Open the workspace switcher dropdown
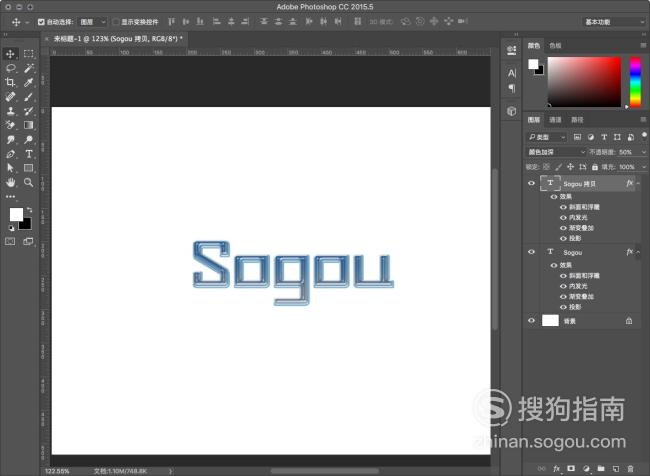The height and width of the screenshot is (476, 650). tap(614, 22)
